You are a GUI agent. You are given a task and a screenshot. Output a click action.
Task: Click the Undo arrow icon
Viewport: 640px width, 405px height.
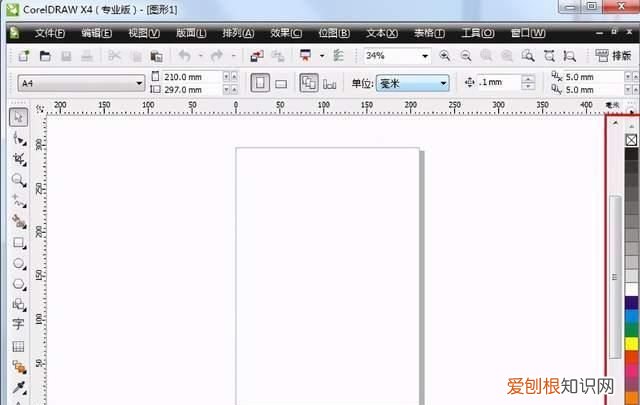[x=184, y=57]
